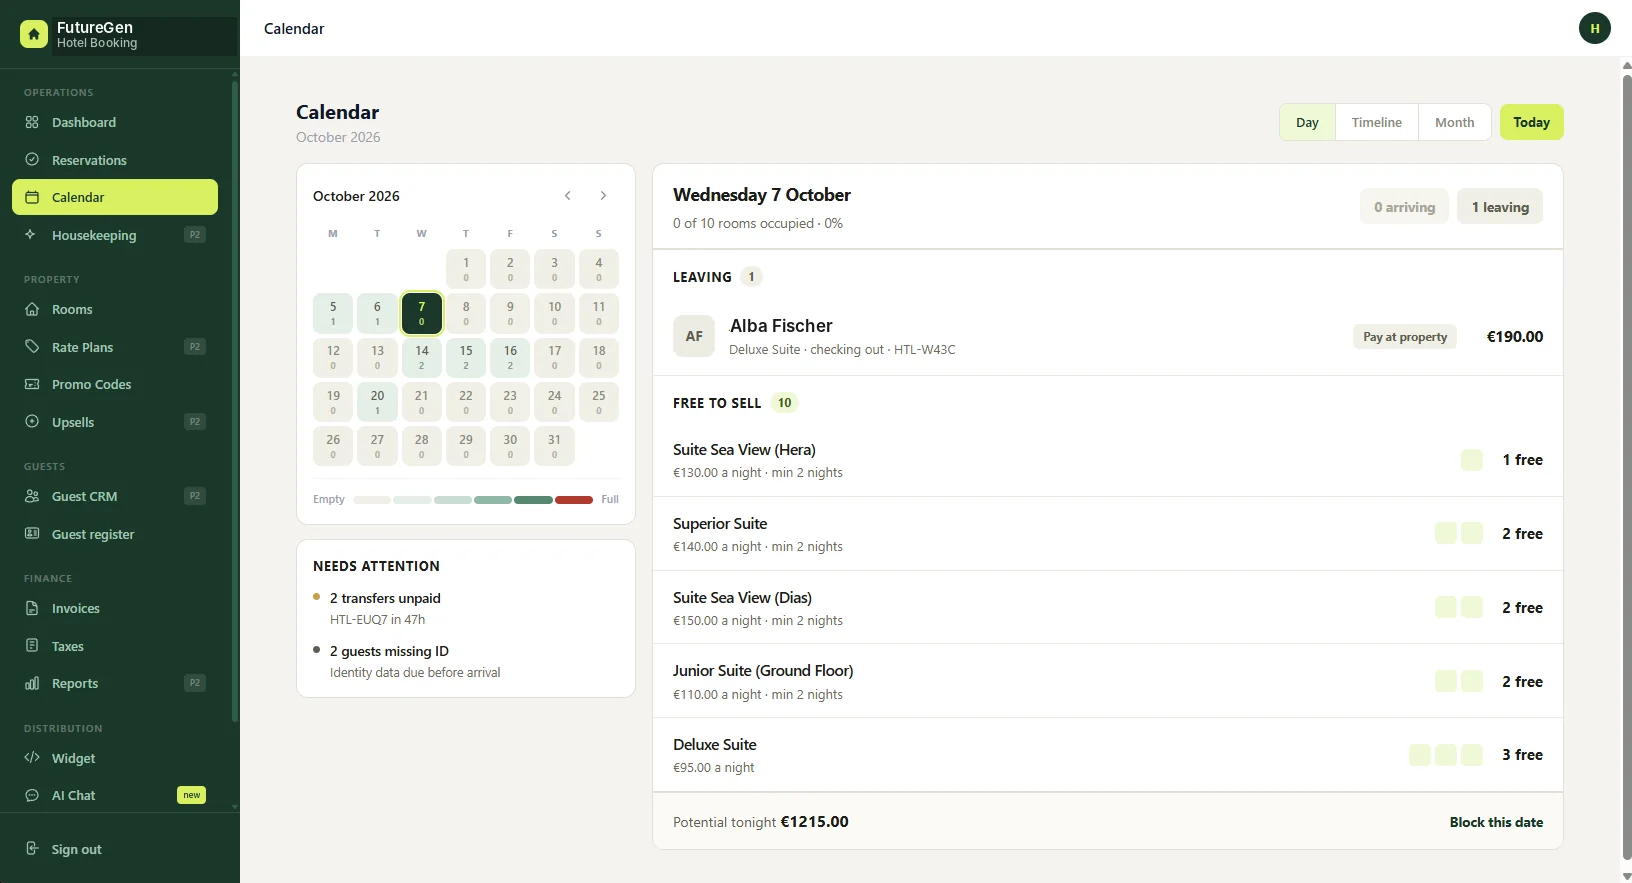Image resolution: width=1632 pixels, height=883 pixels.
Task: Open the Suite Sea View (Hera) row
Action: click(1108, 460)
